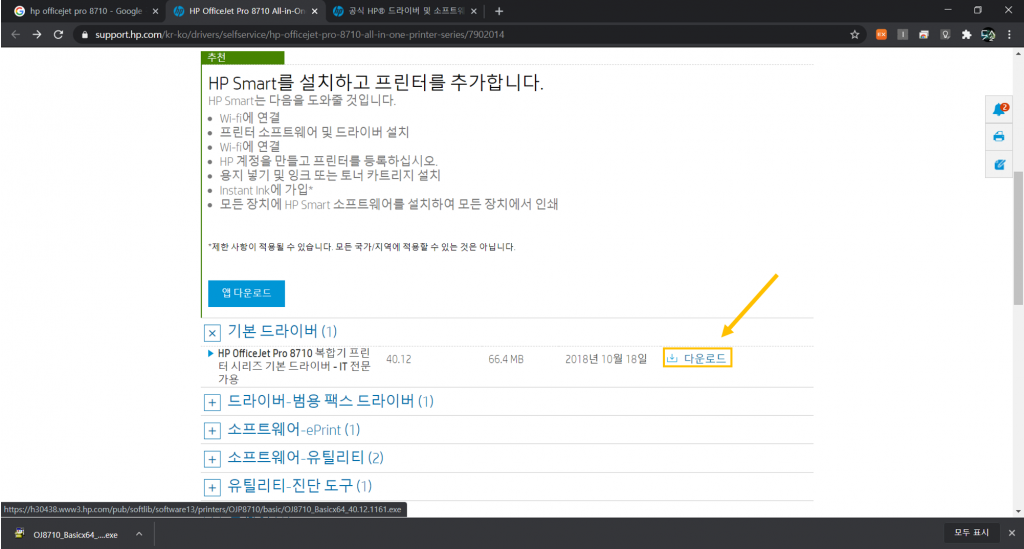Collapse the 기본 드라이버 section

tap(212, 333)
